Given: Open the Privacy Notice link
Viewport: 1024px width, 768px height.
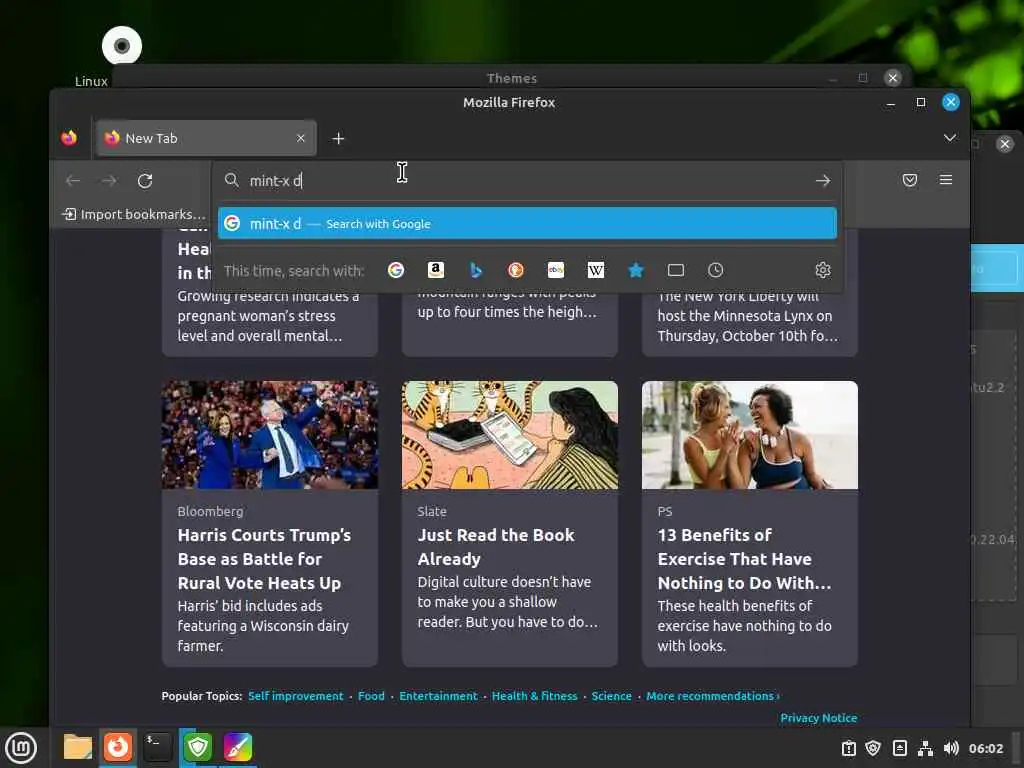Looking at the screenshot, I should click(x=818, y=718).
